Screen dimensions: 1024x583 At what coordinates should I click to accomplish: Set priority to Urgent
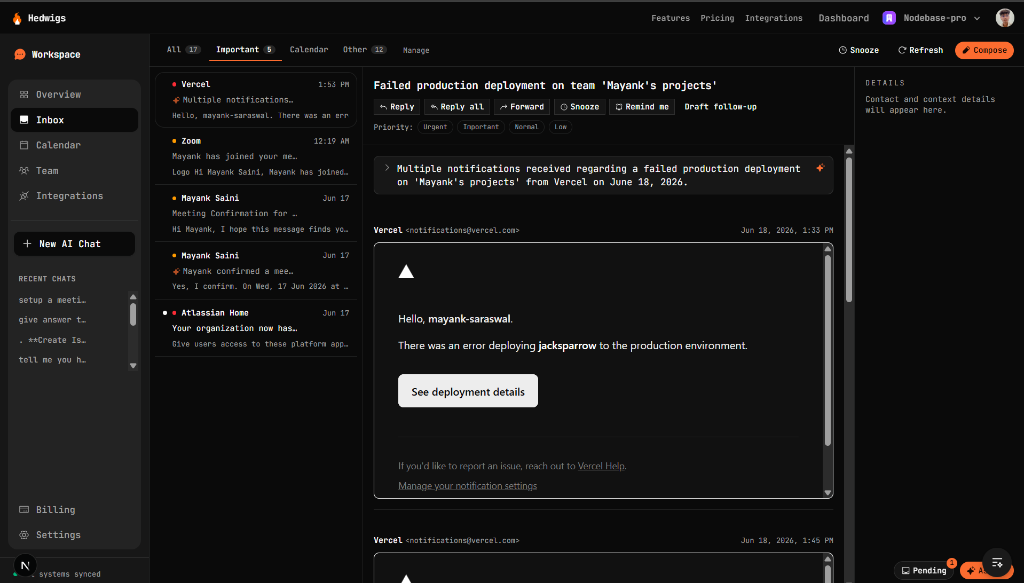tap(435, 127)
